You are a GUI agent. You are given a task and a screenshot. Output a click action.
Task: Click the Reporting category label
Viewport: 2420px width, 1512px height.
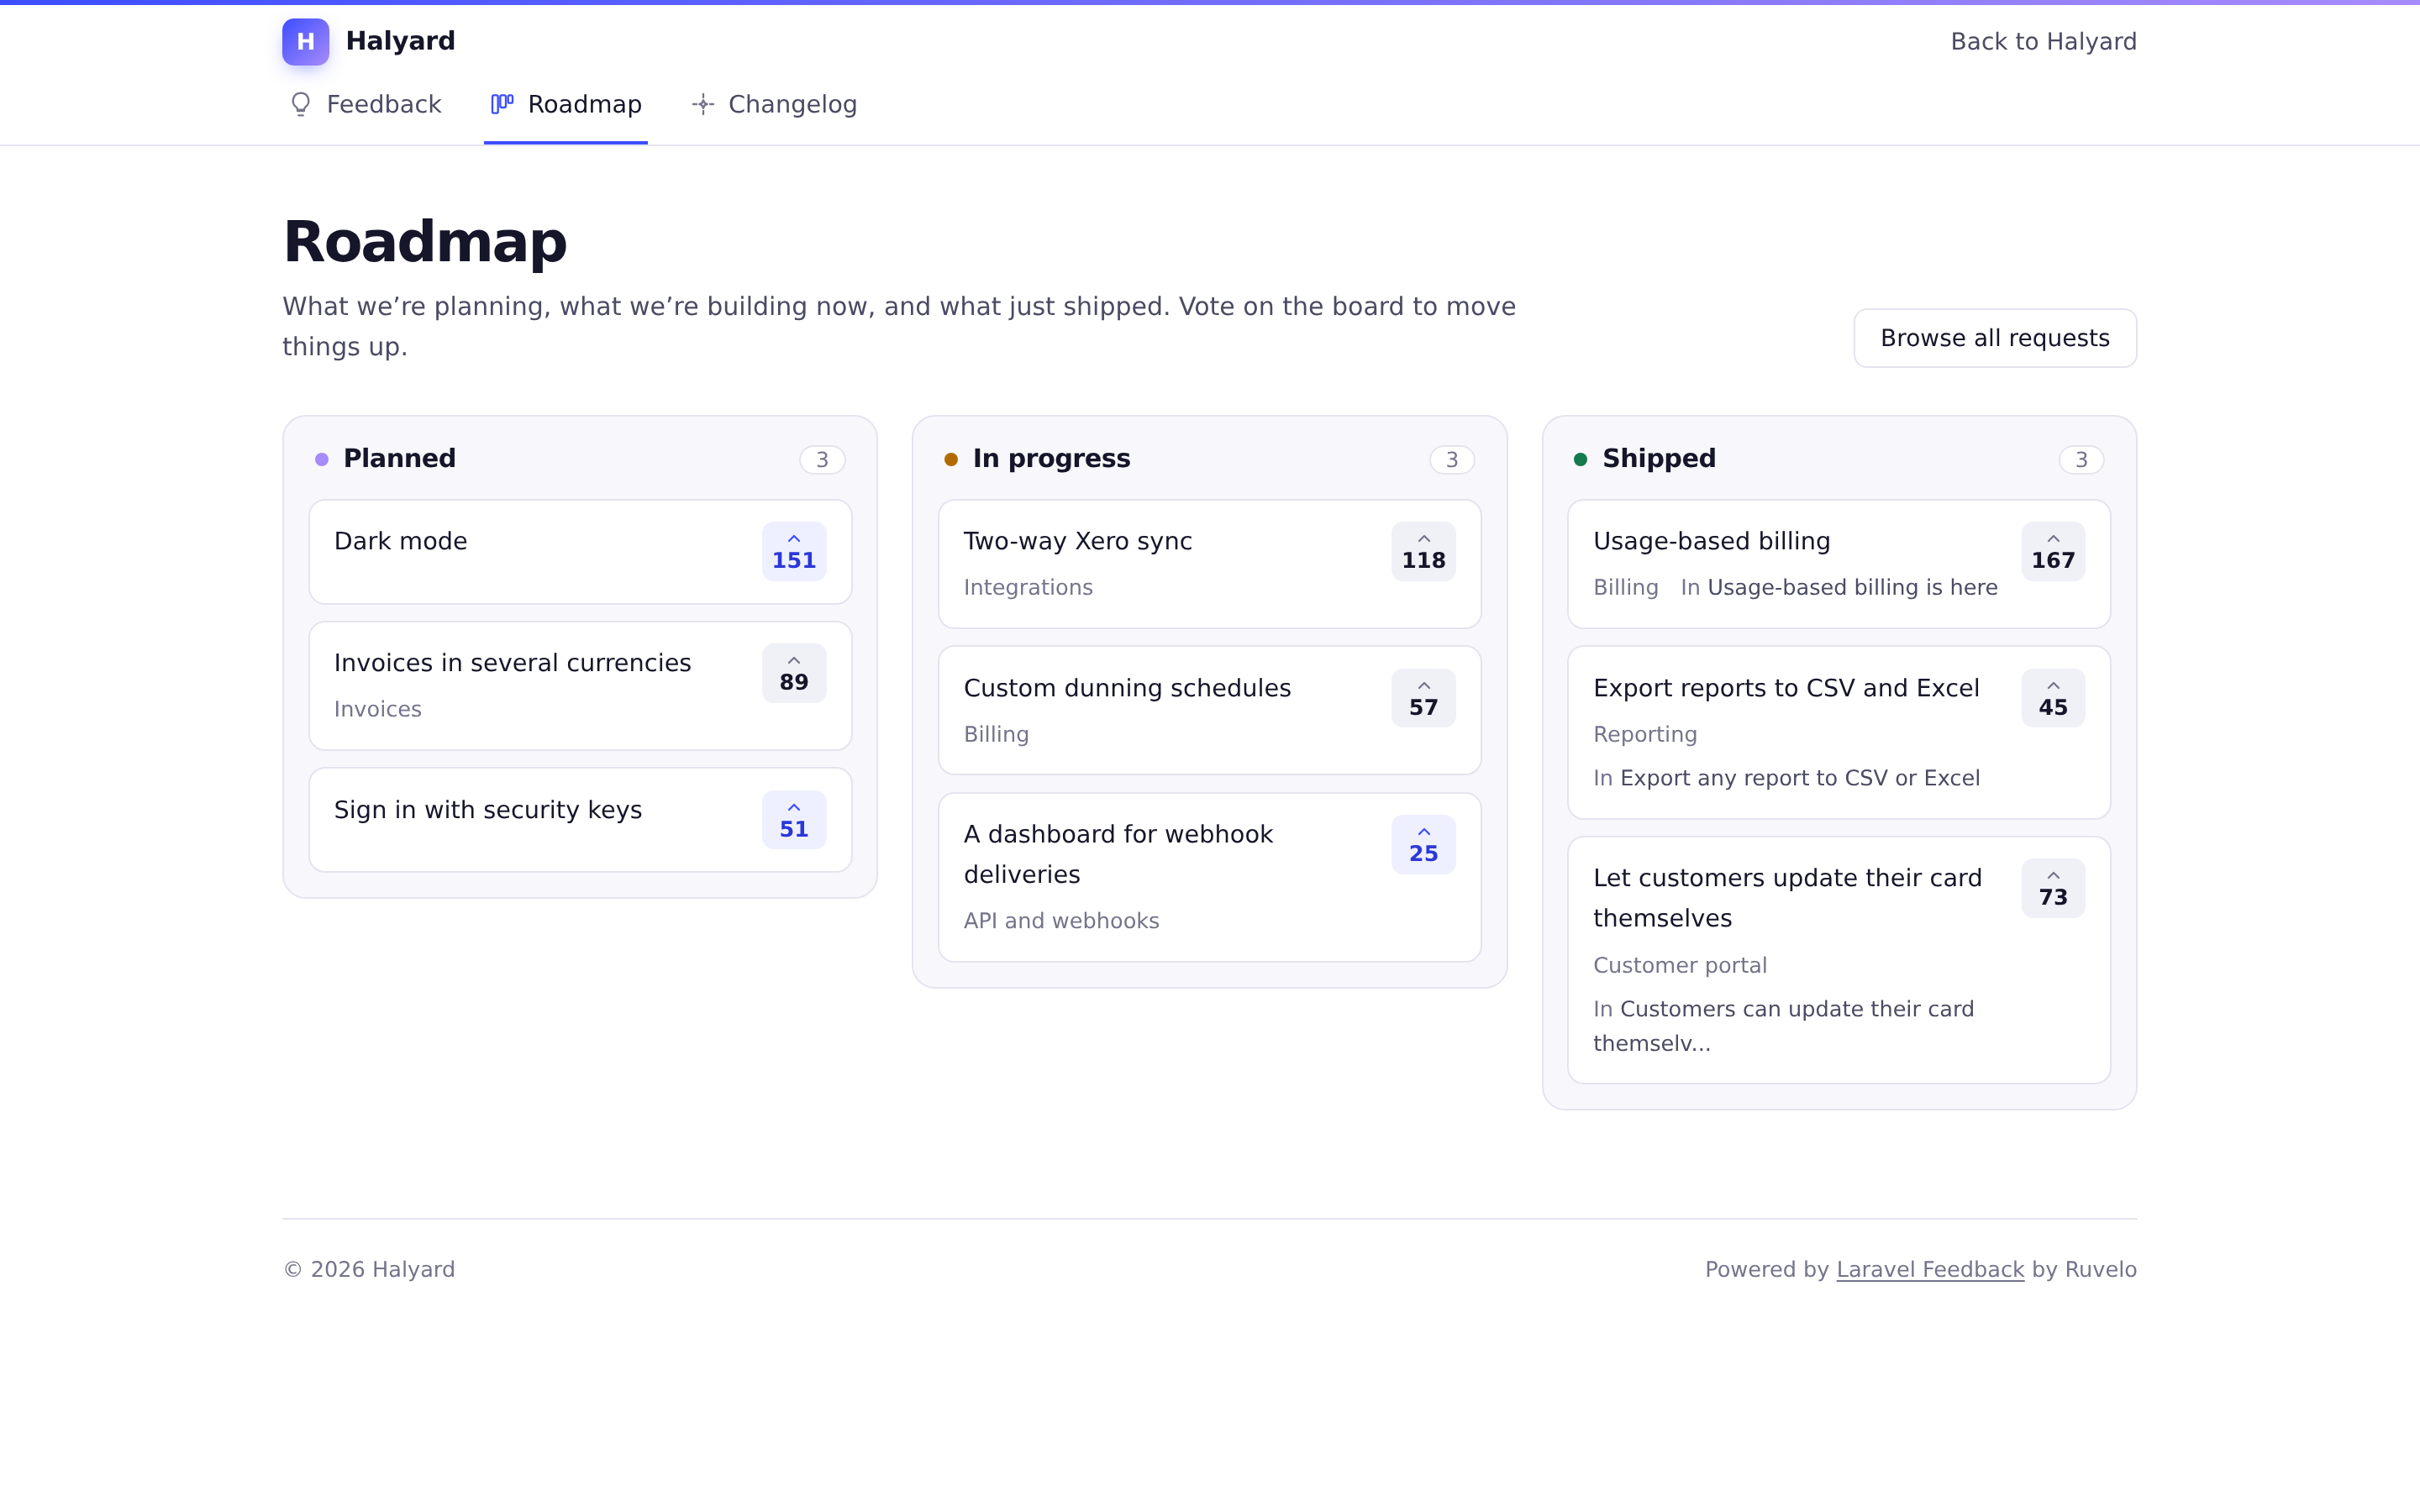(1645, 734)
